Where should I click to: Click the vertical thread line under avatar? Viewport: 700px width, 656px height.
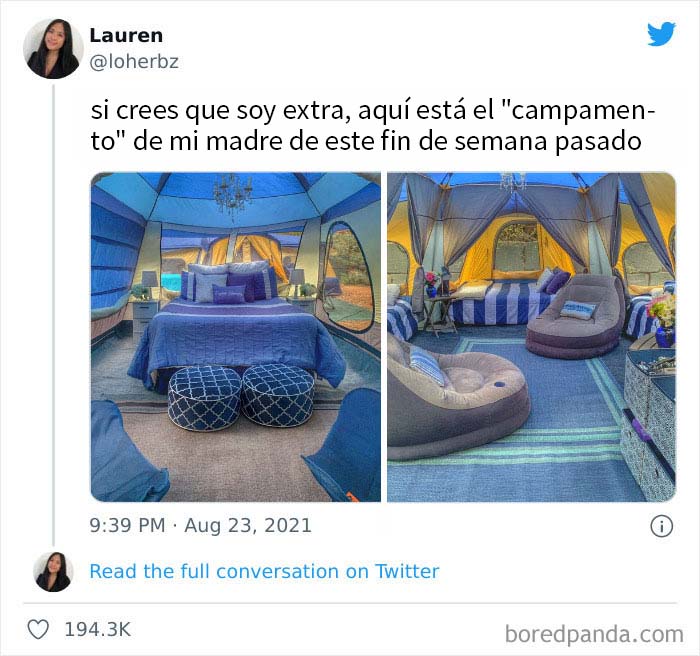[x=54, y=315]
